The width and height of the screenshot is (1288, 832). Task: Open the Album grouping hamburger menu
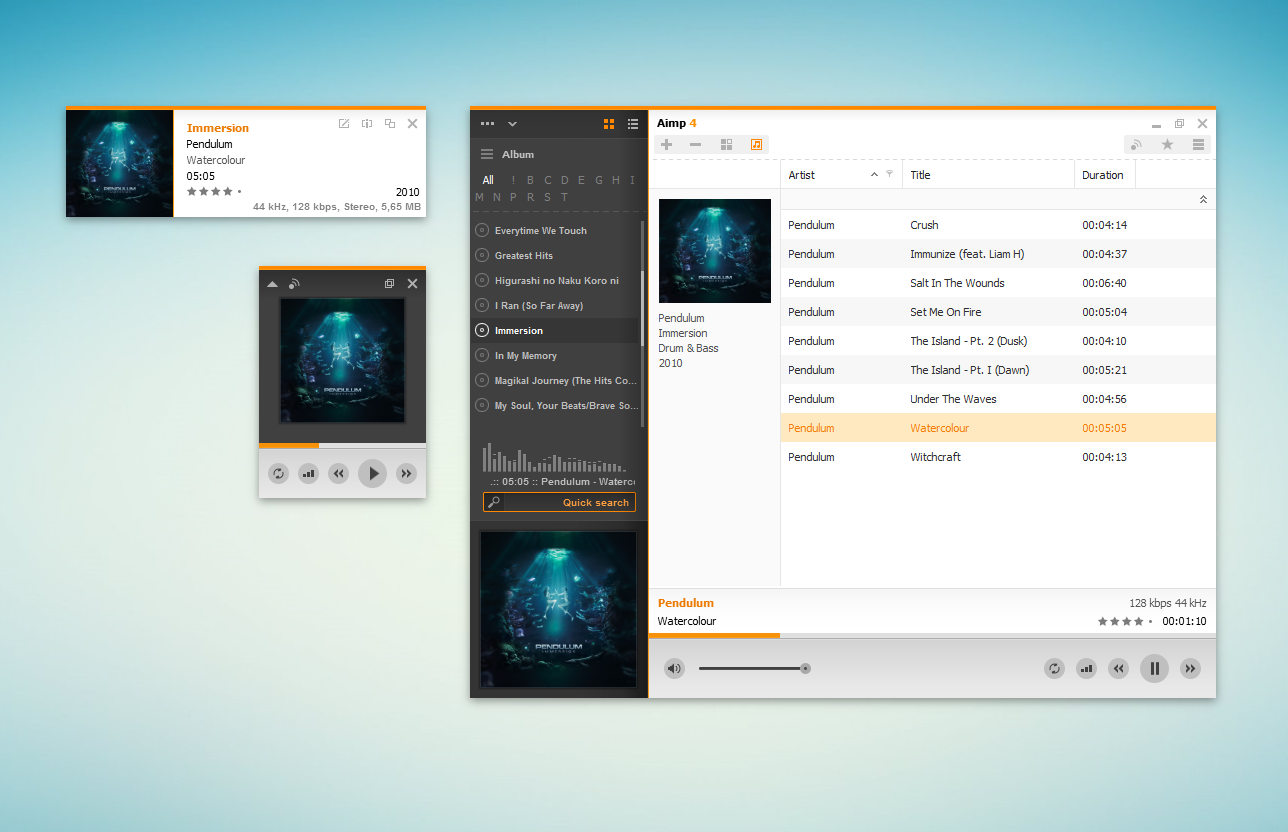487,154
